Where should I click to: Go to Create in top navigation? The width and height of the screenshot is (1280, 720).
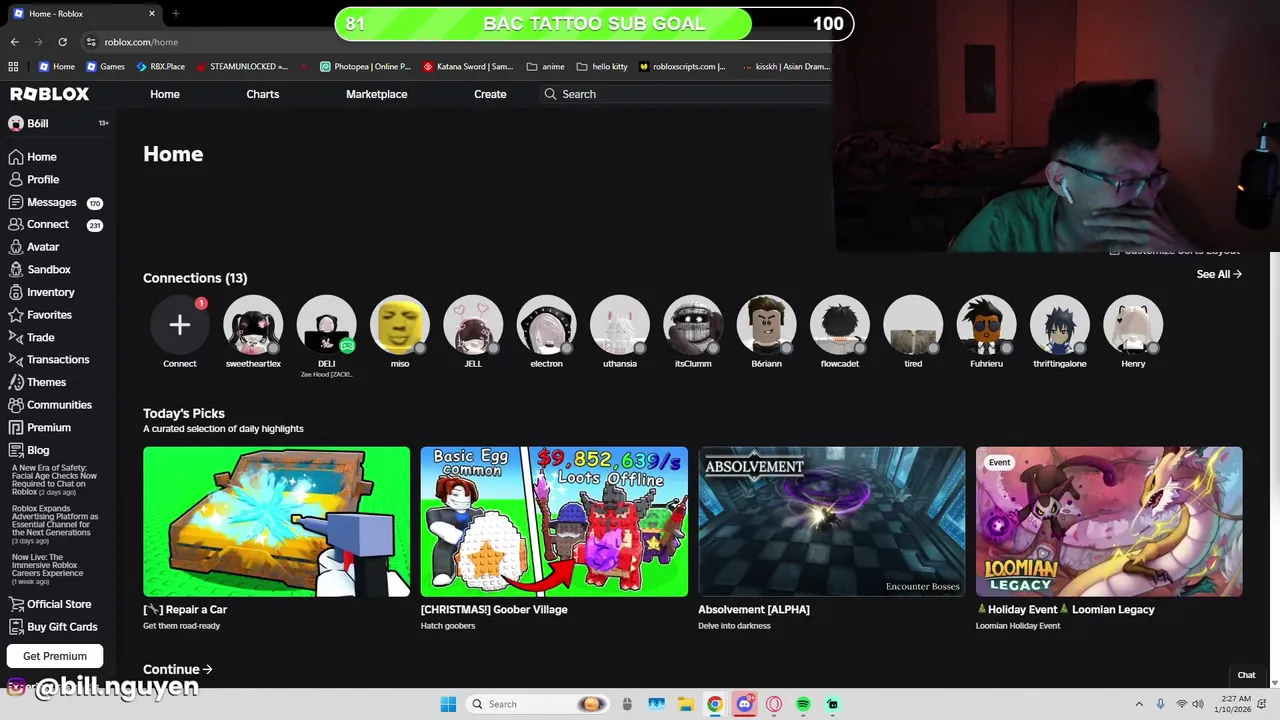490,94
